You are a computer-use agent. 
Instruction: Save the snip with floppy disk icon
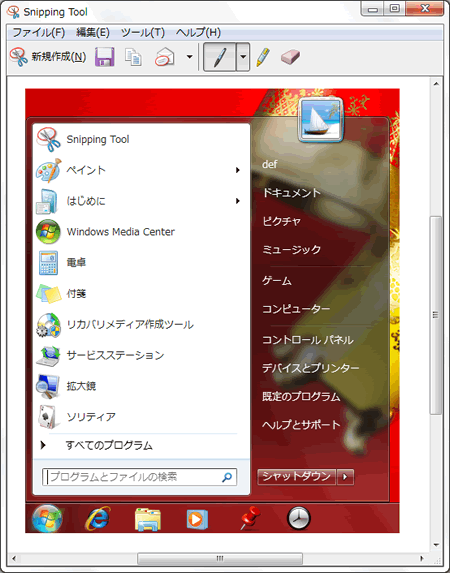(x=105, y=57)
